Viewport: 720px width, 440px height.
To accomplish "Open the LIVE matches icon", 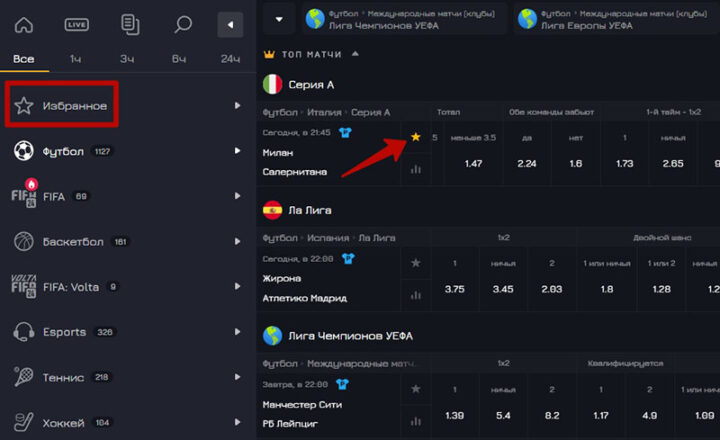I will 77,25.
